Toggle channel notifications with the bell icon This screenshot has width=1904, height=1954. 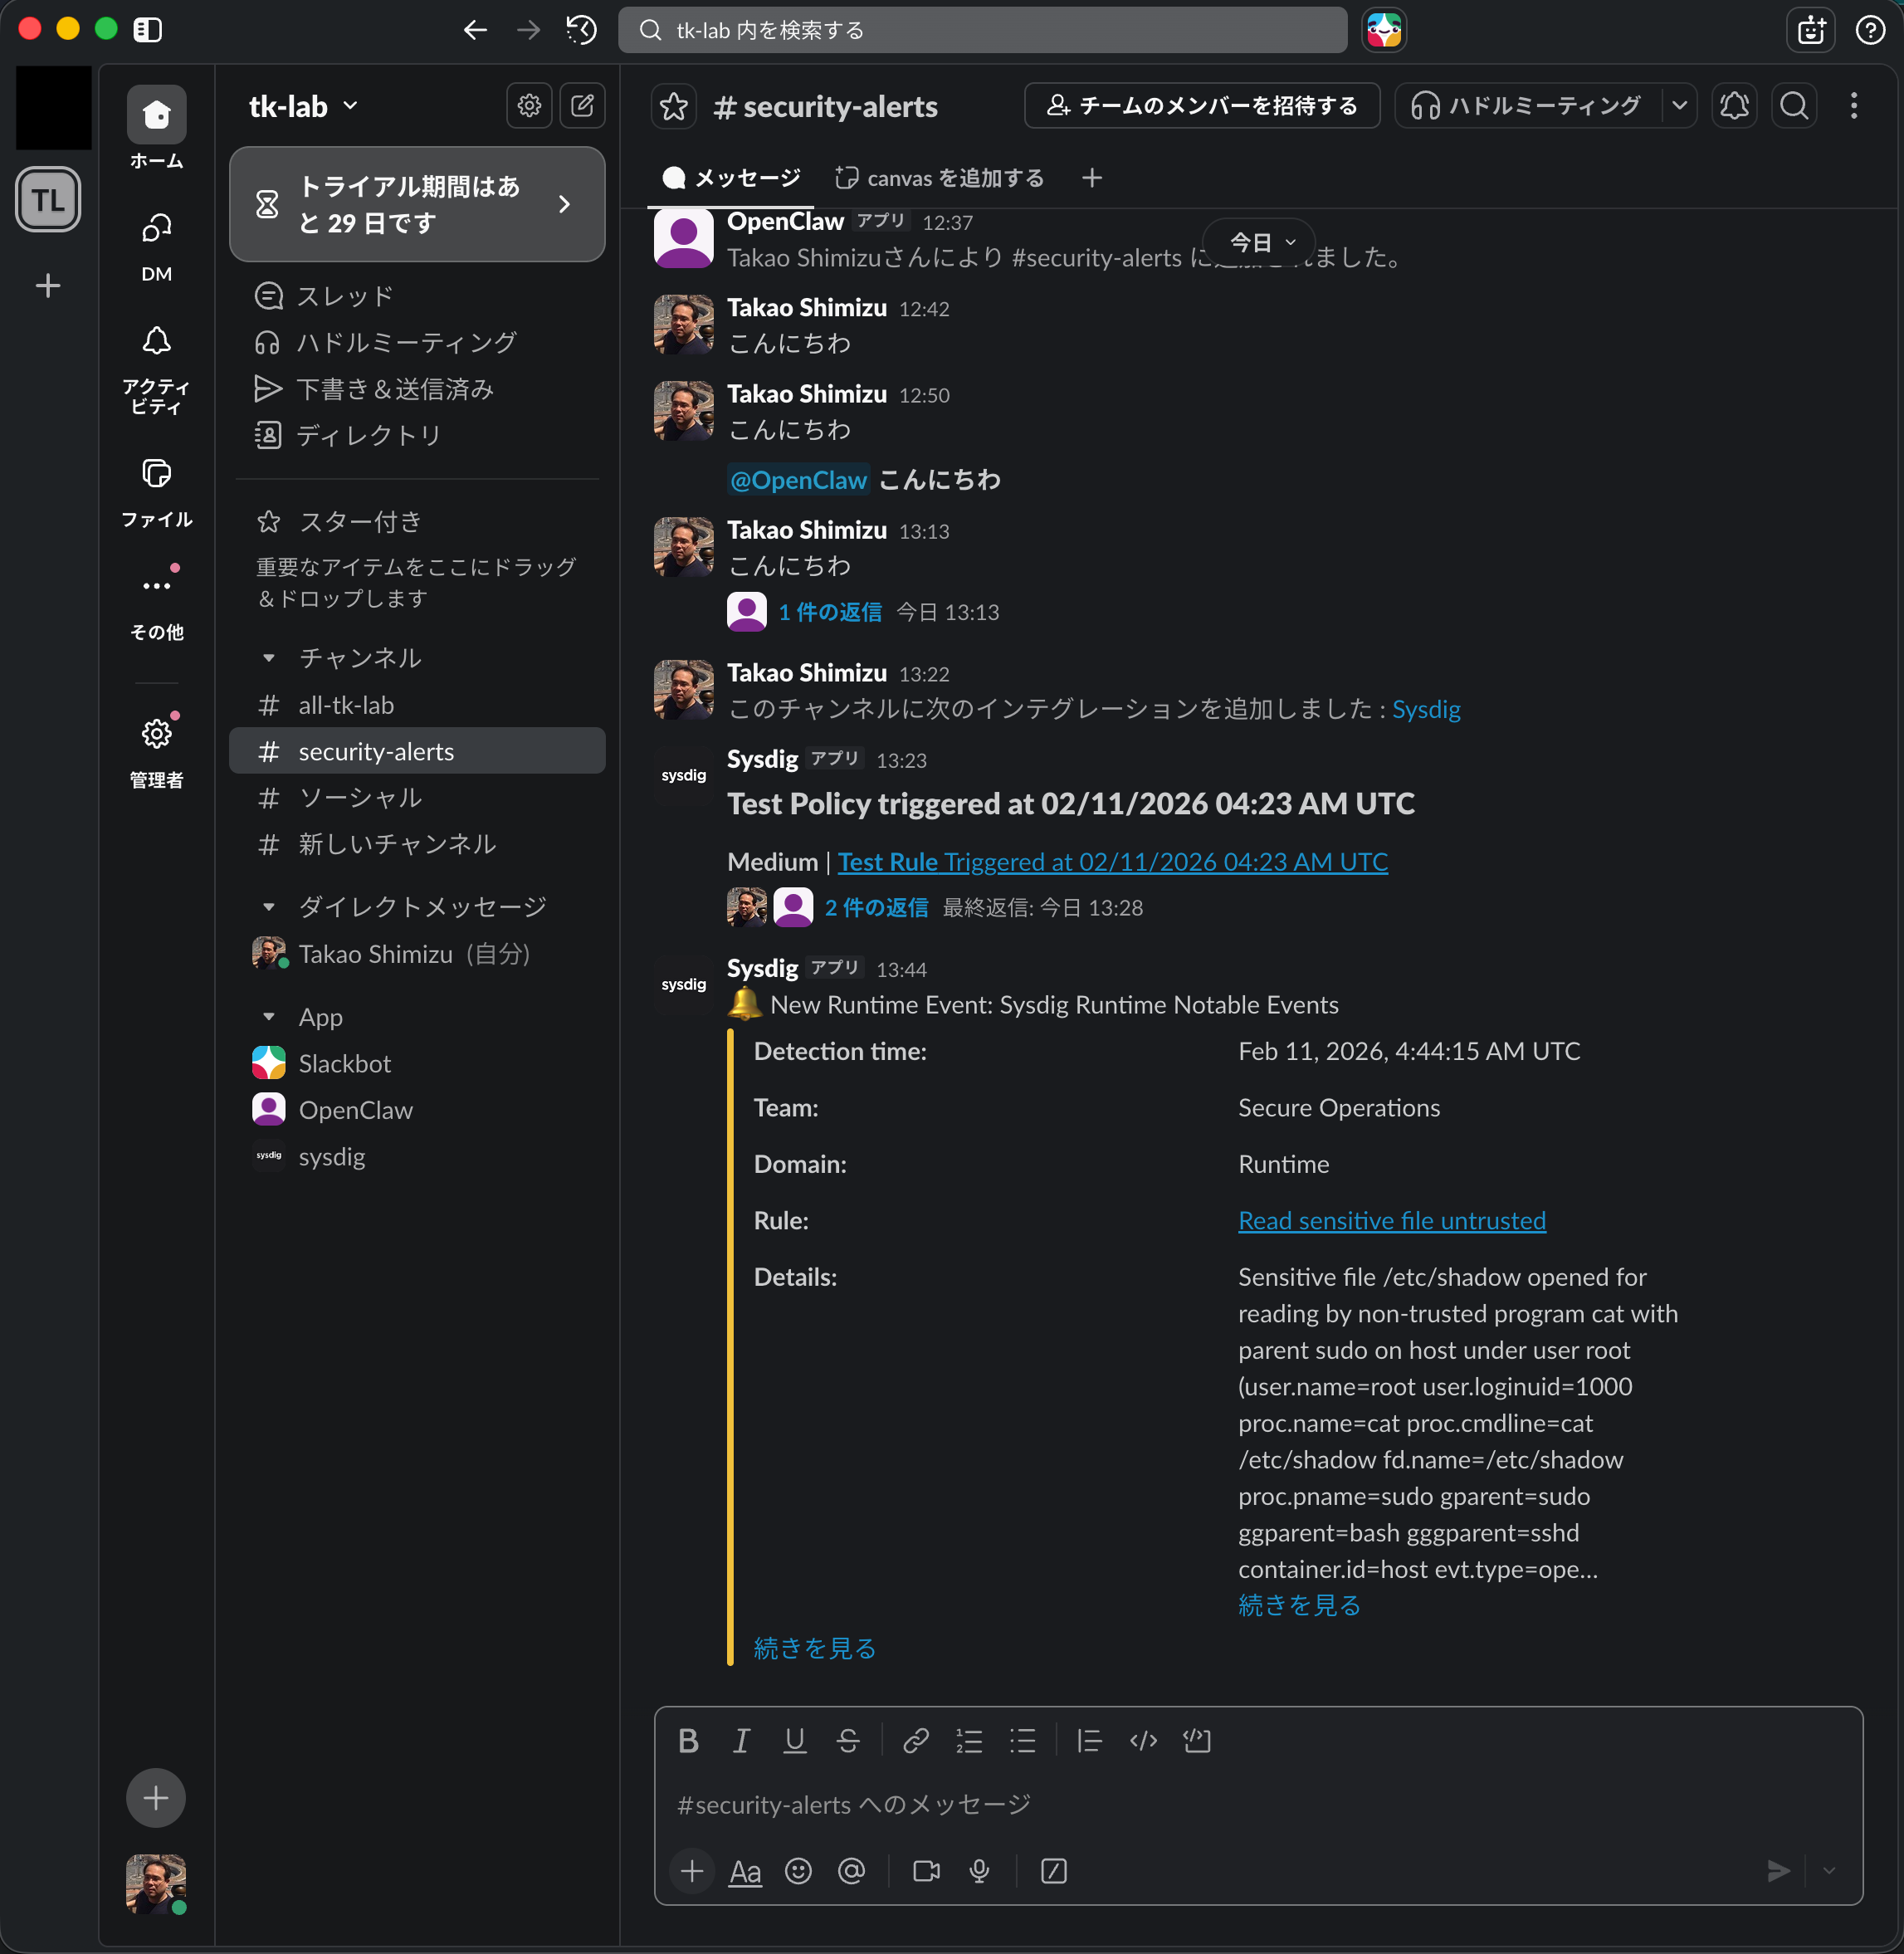tap(1734, 105)
